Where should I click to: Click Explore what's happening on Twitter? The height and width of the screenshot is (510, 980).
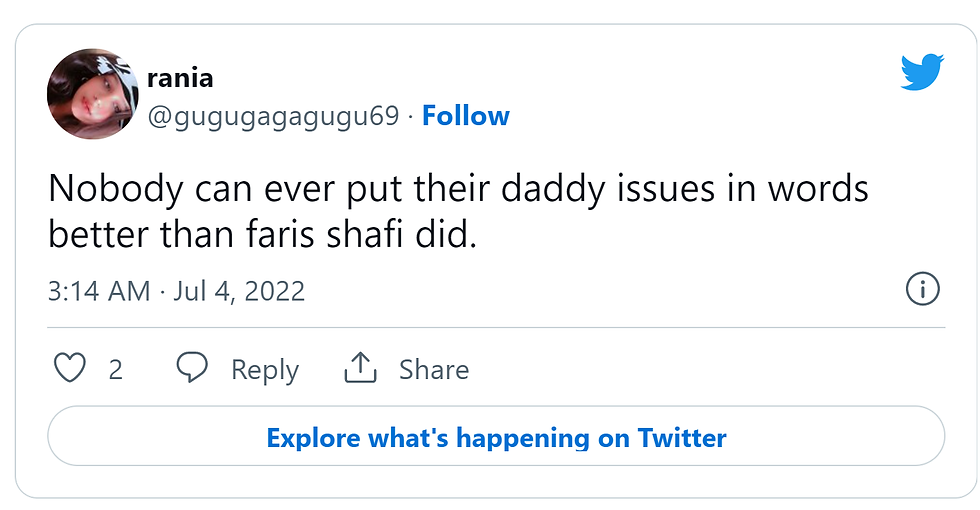(x=496, y=436)
